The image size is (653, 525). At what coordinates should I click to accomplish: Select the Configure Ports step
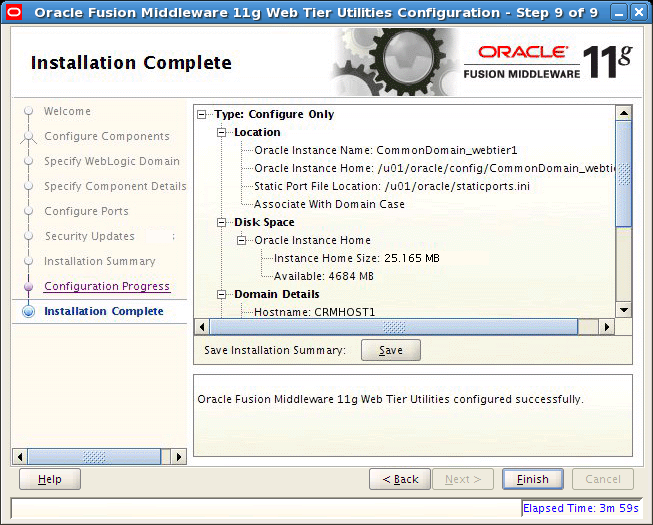(86, 211)
